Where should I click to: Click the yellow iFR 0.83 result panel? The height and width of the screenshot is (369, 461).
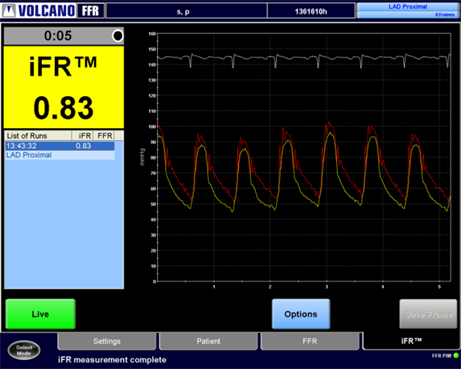[64, 87]
